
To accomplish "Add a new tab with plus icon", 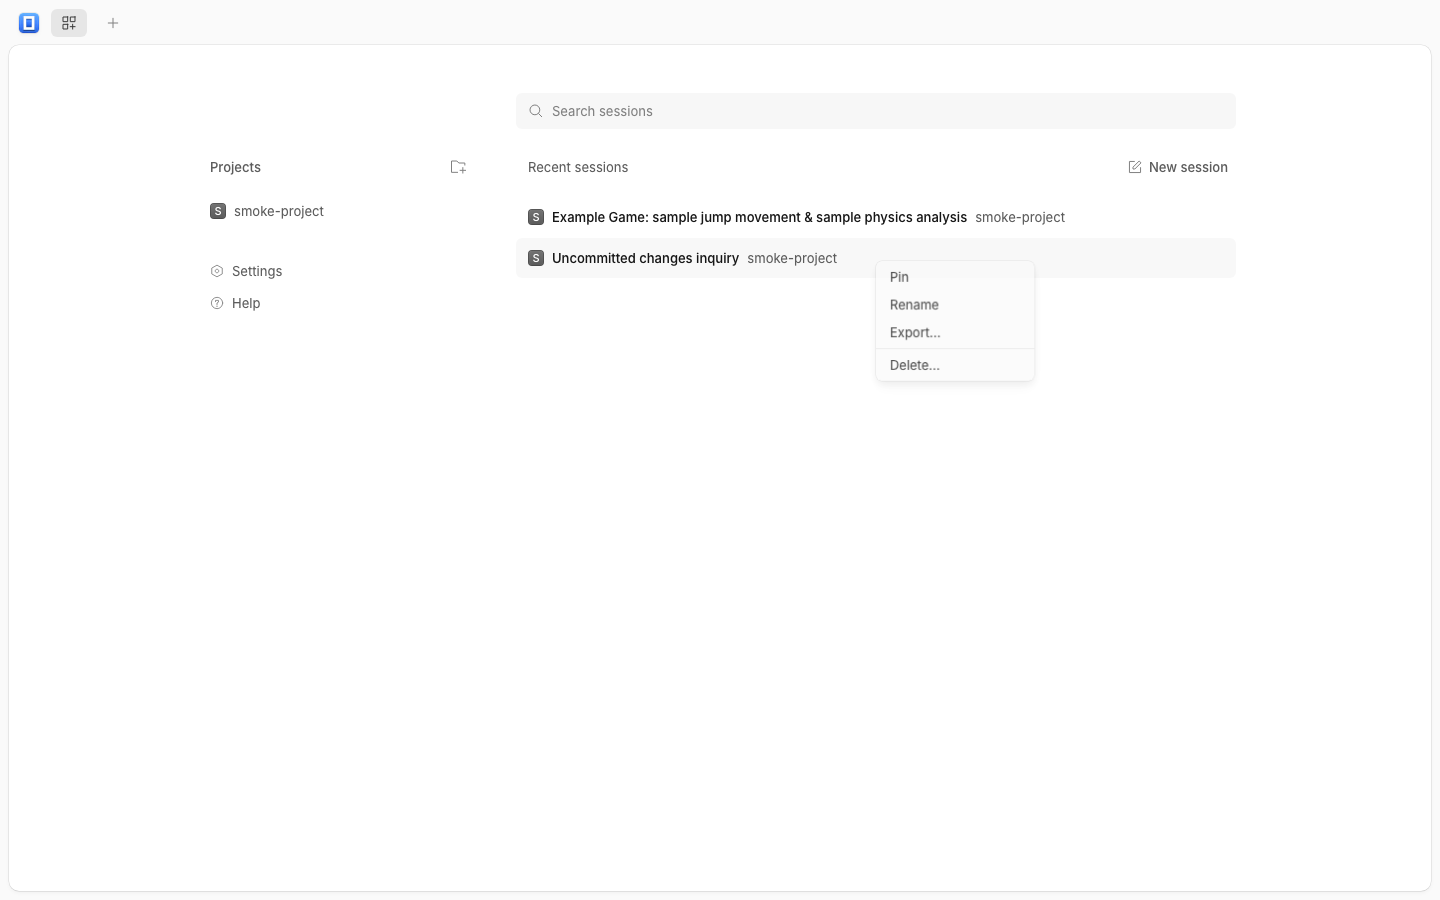I will coord(113,23).
